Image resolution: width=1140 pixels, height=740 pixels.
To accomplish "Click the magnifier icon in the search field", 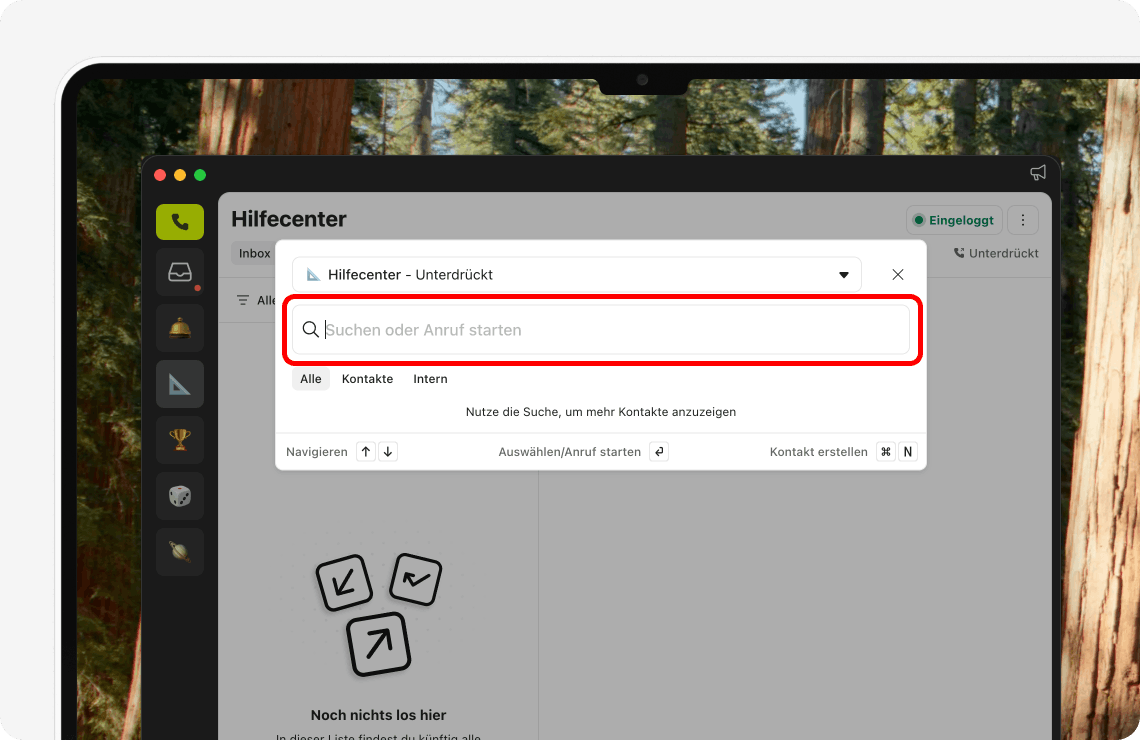I will [311, 329].
